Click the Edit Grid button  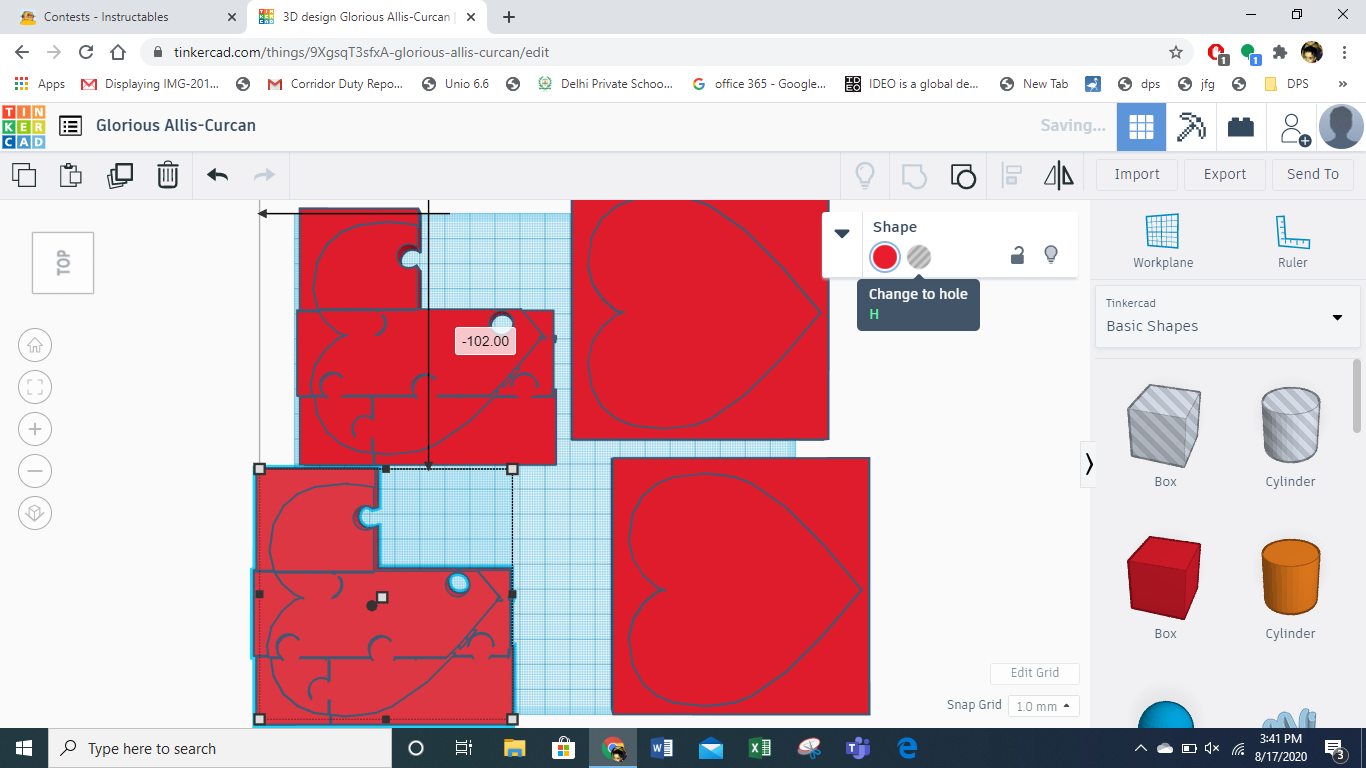point(1035,673)
